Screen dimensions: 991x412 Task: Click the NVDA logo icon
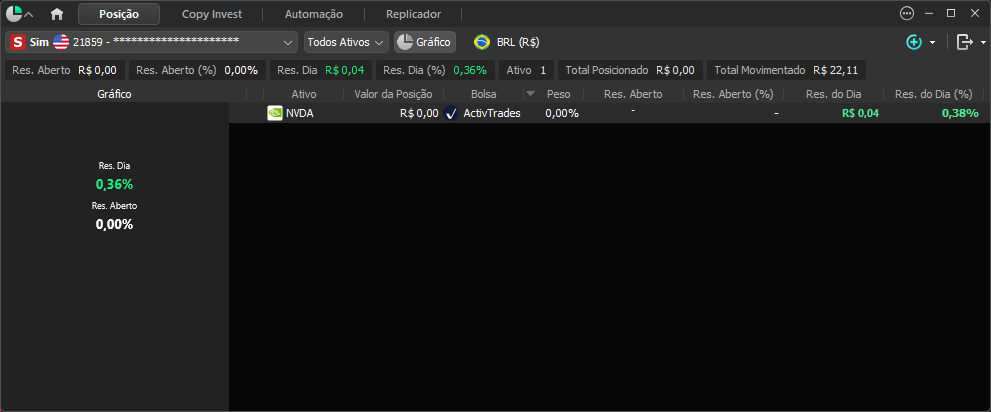coord(274,113)
